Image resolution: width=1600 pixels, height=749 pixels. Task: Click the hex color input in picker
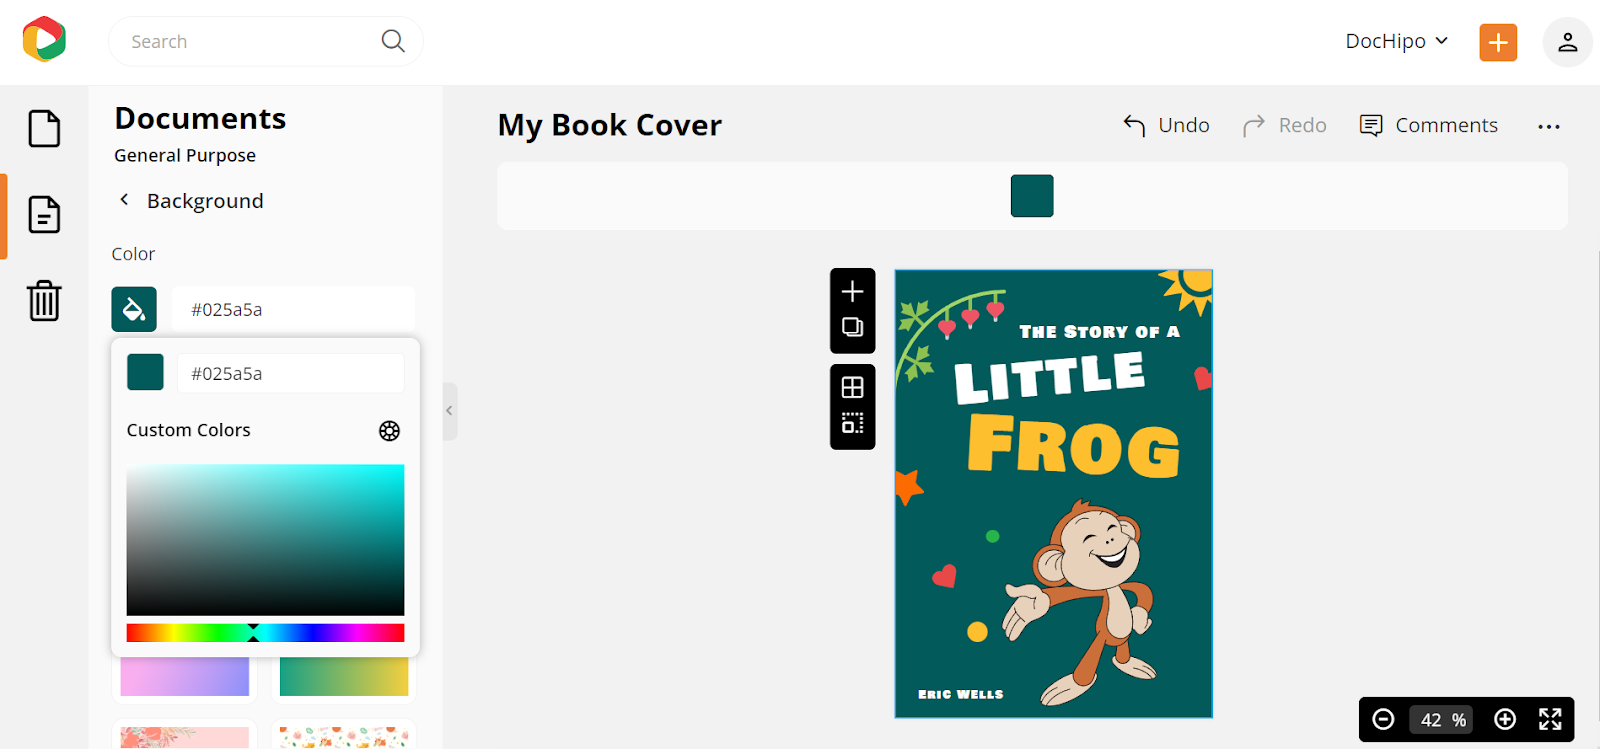tap(290, 373)
